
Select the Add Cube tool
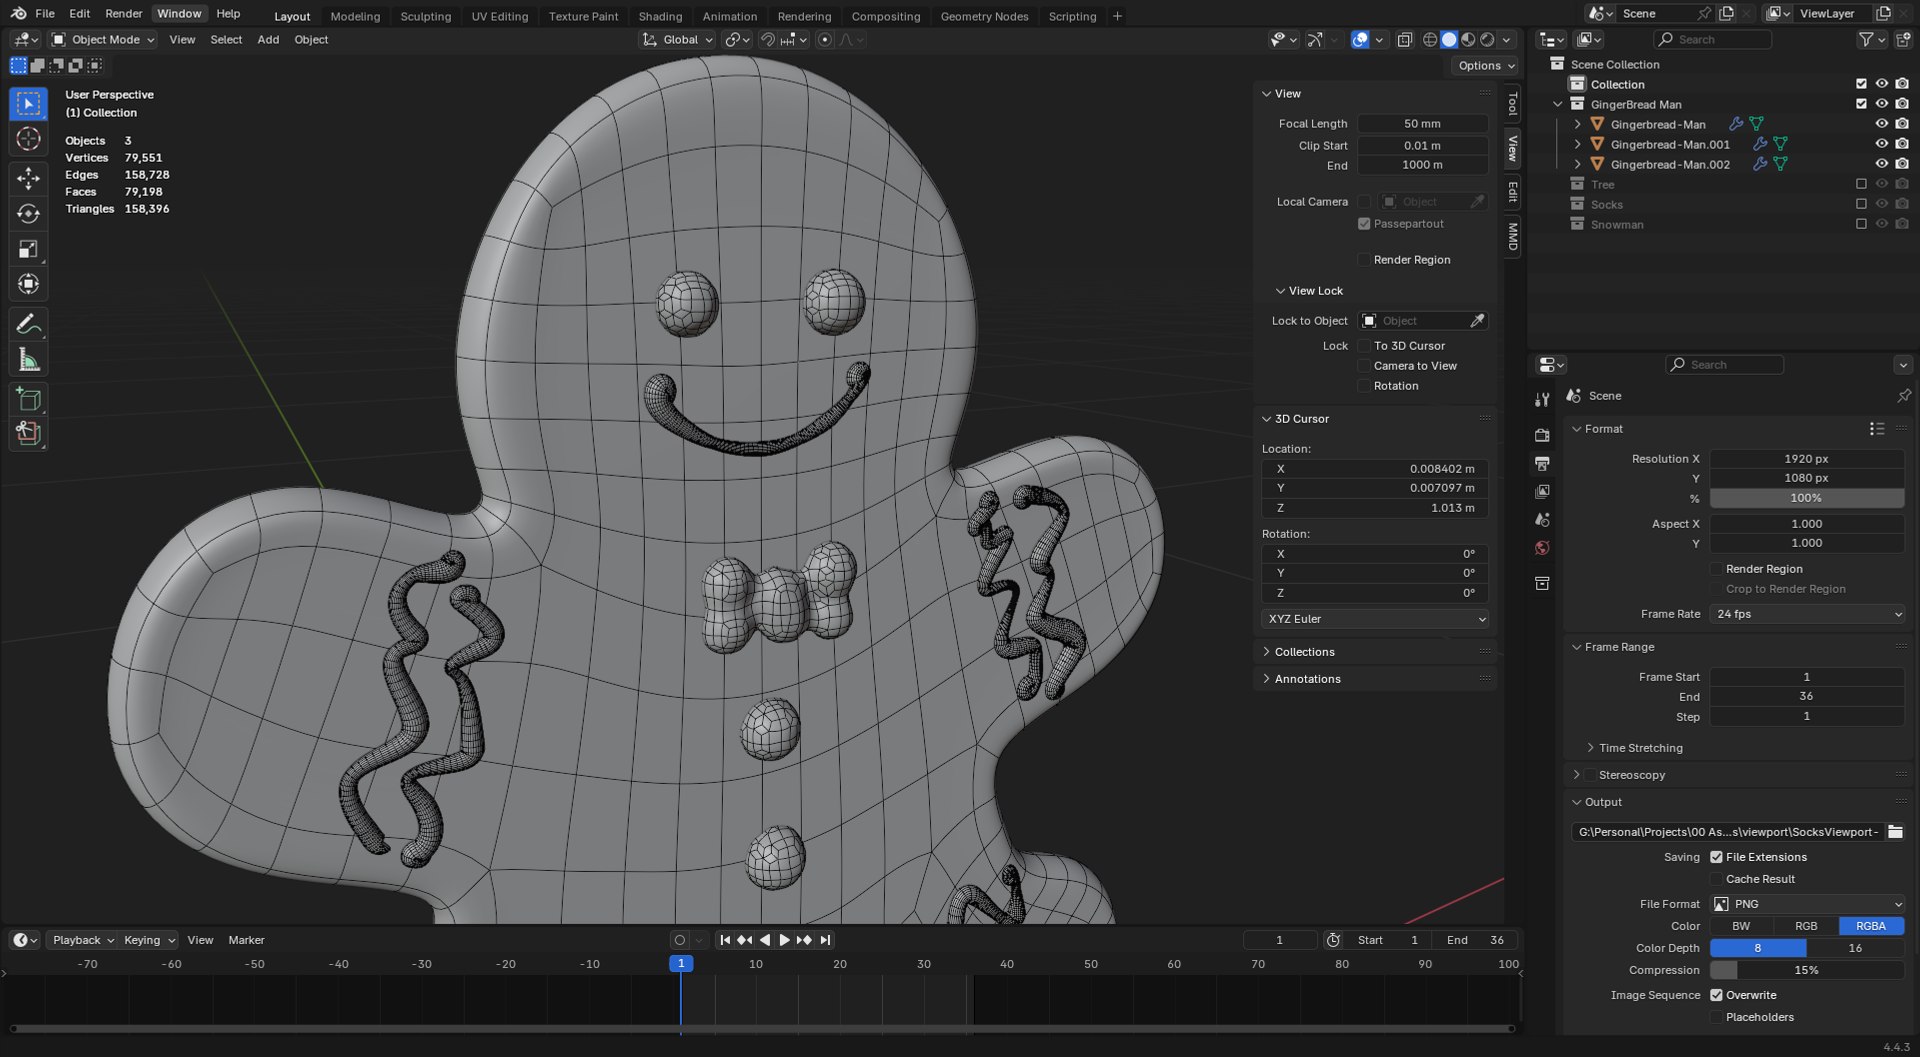tap(28, 400)
